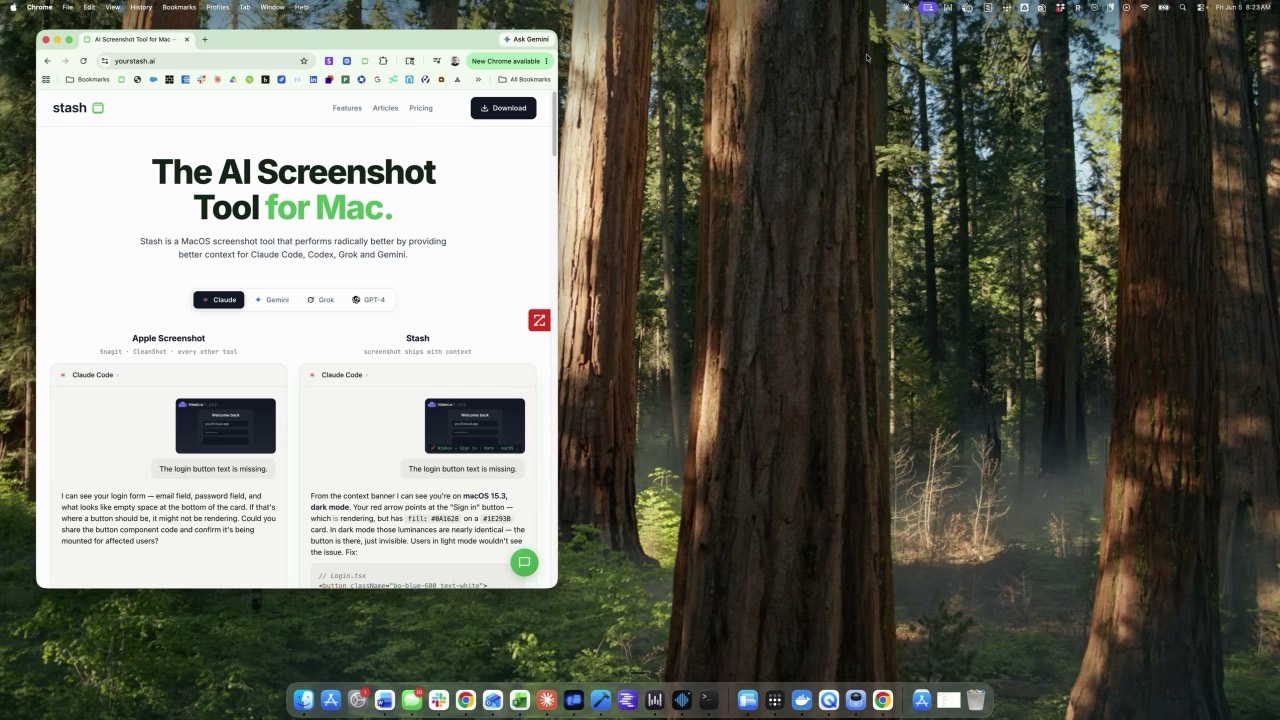The width and height of the screenshot is (1280, 720).
Task: Go to the Articles page
Action: tap(385, 108)
